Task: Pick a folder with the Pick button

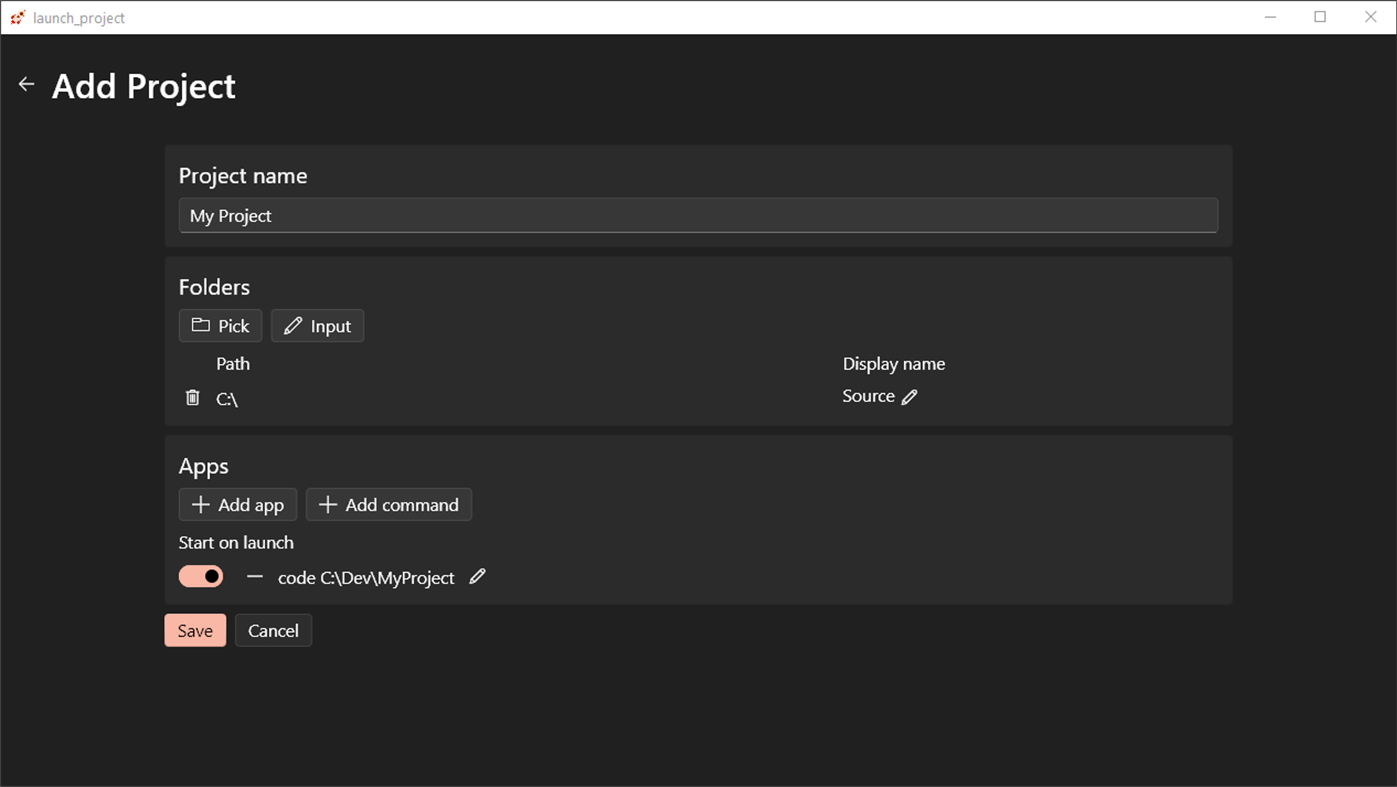Action: [x=220, y=326]
